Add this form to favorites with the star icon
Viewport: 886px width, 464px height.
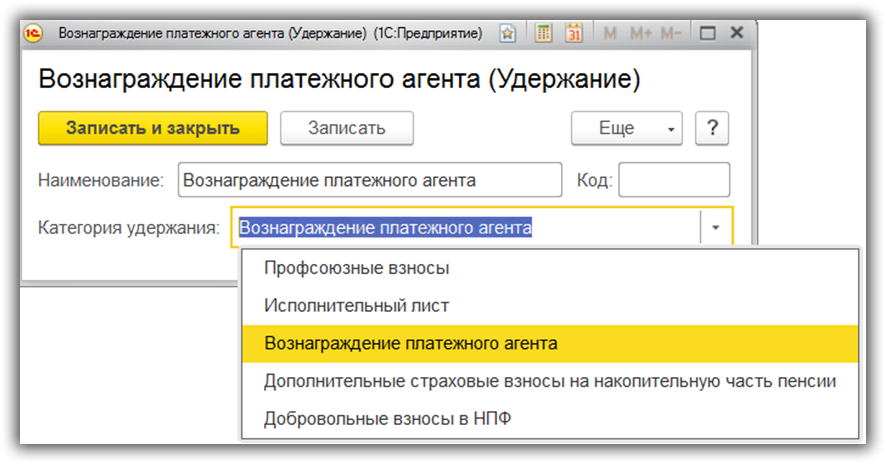508,33
